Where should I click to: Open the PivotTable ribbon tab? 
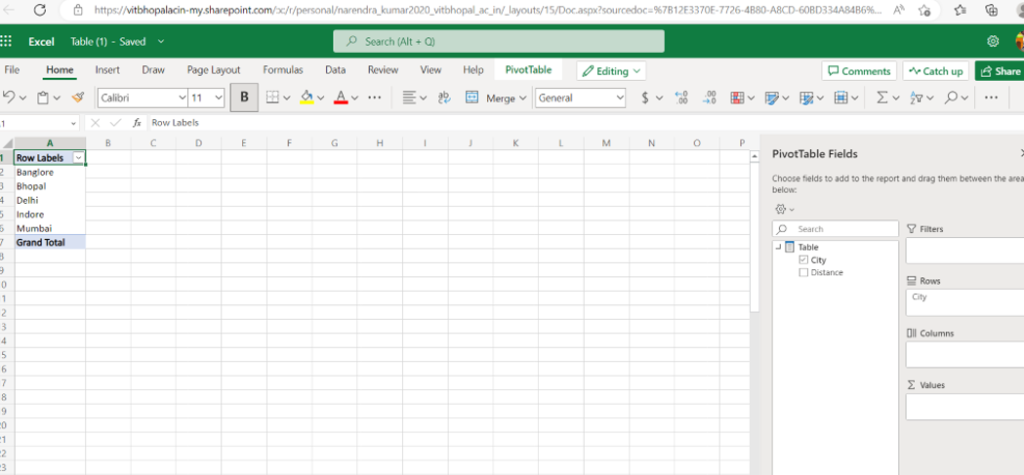(x=528, y=70)
